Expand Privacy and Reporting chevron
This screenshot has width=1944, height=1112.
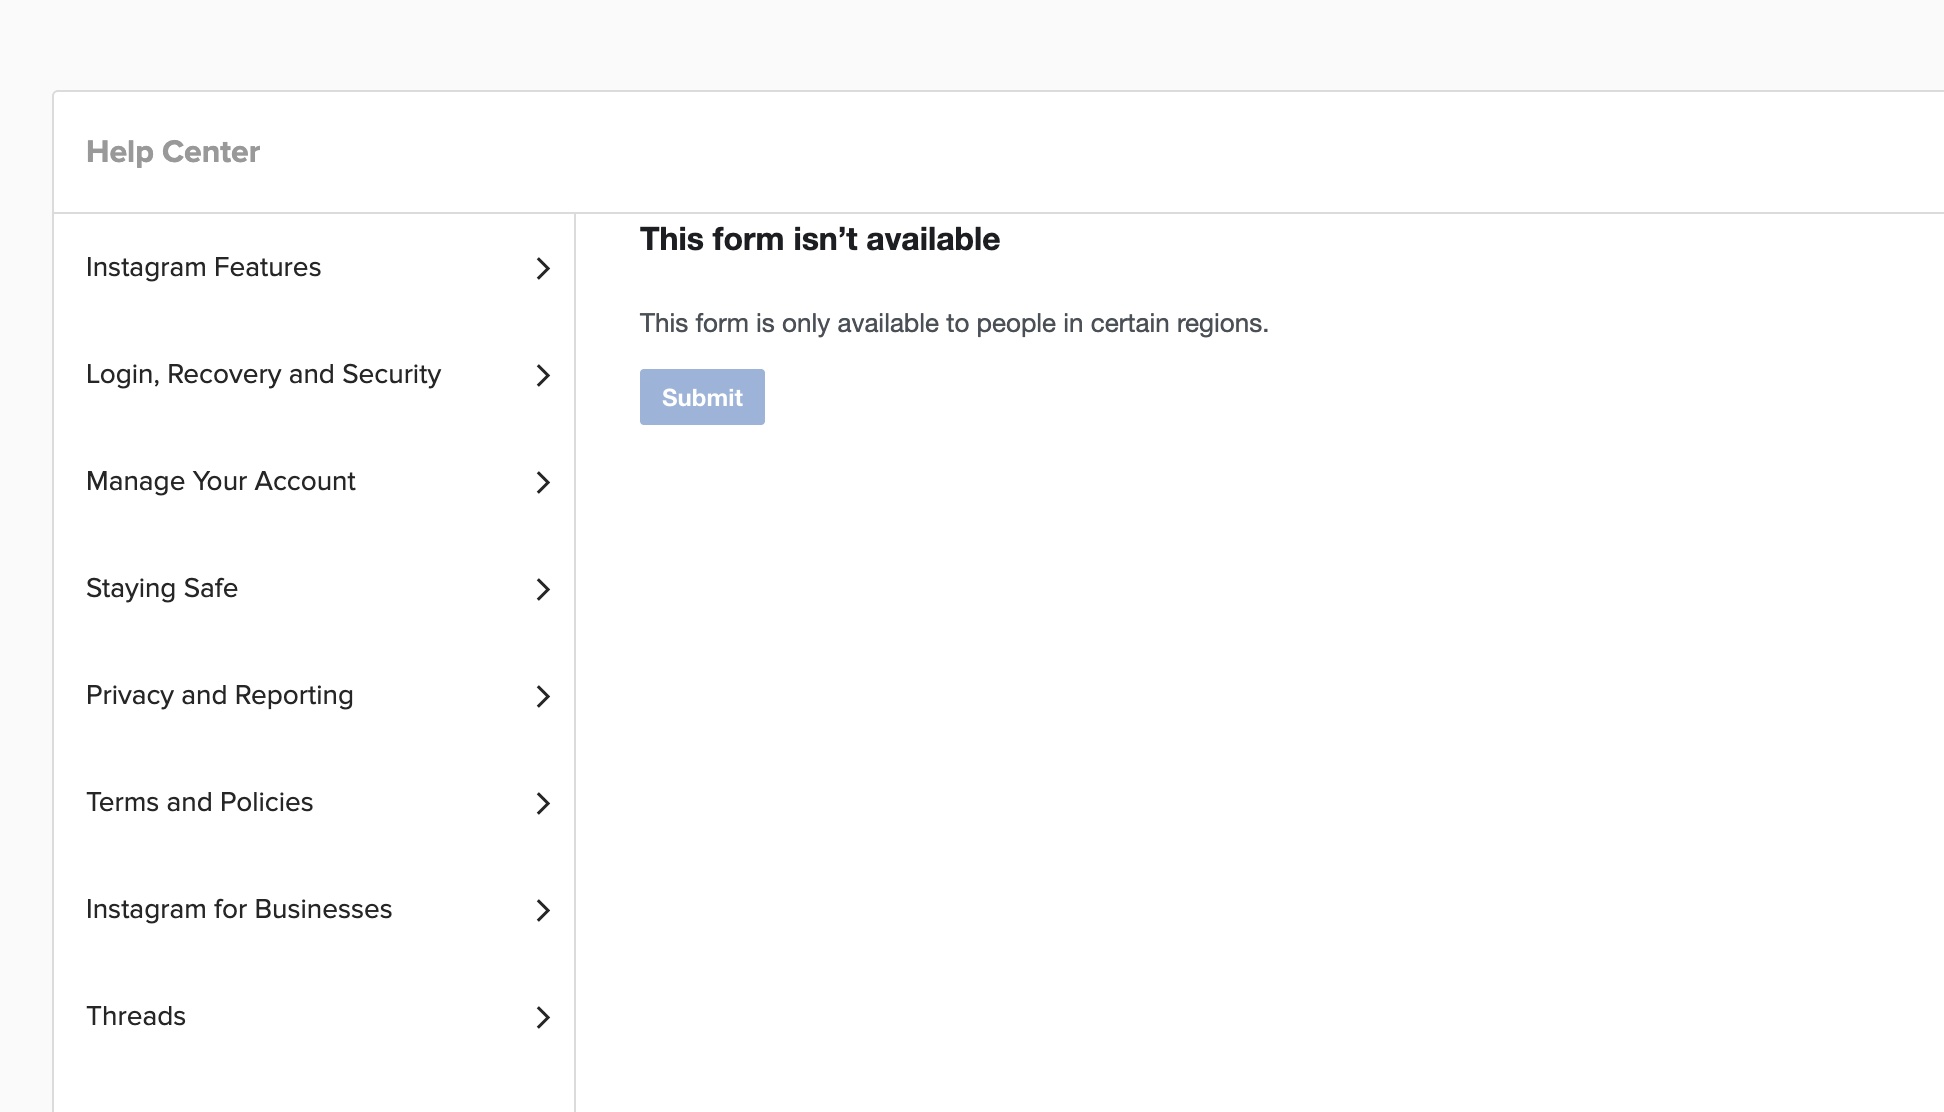543,696
